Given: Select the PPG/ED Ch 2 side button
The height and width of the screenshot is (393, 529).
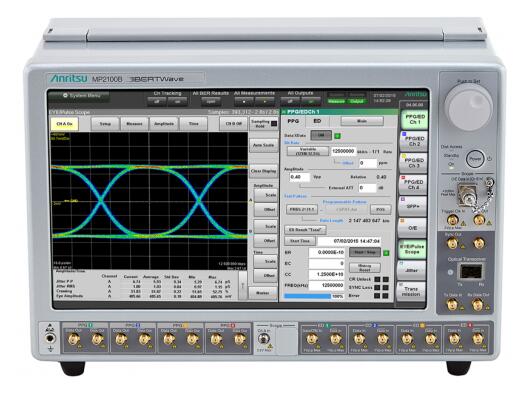Looking at the screenshot, I should pyautogui.click(x=414, y=141).
